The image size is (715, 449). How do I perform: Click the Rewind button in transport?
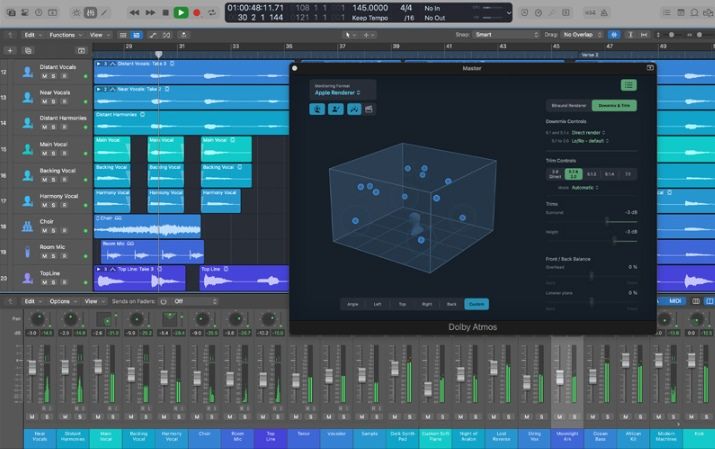135,12
